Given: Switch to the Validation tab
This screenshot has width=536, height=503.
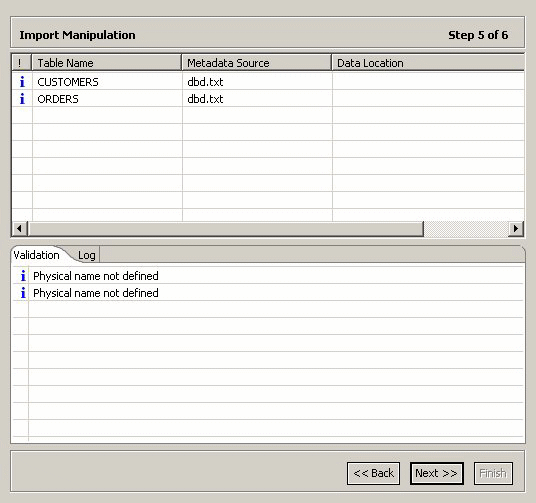Looking at the screenshot, I should (36, 255).
